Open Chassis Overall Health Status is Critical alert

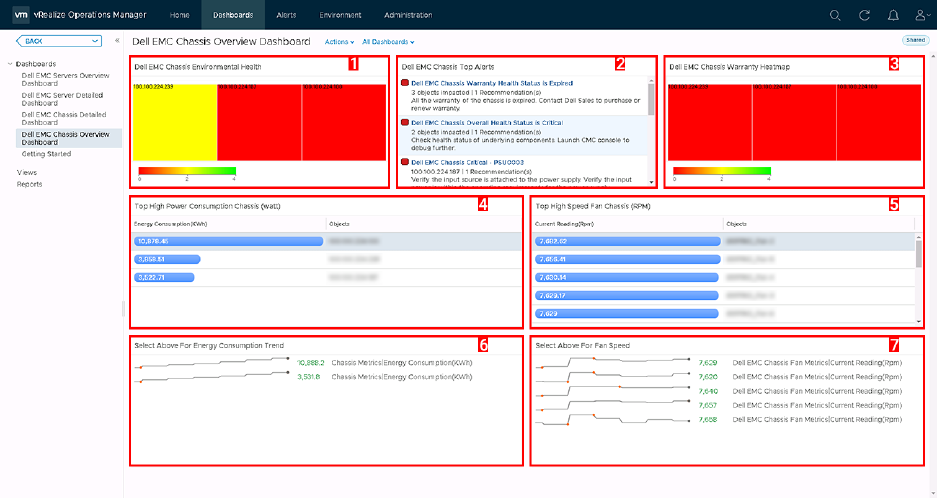point(487,123)
